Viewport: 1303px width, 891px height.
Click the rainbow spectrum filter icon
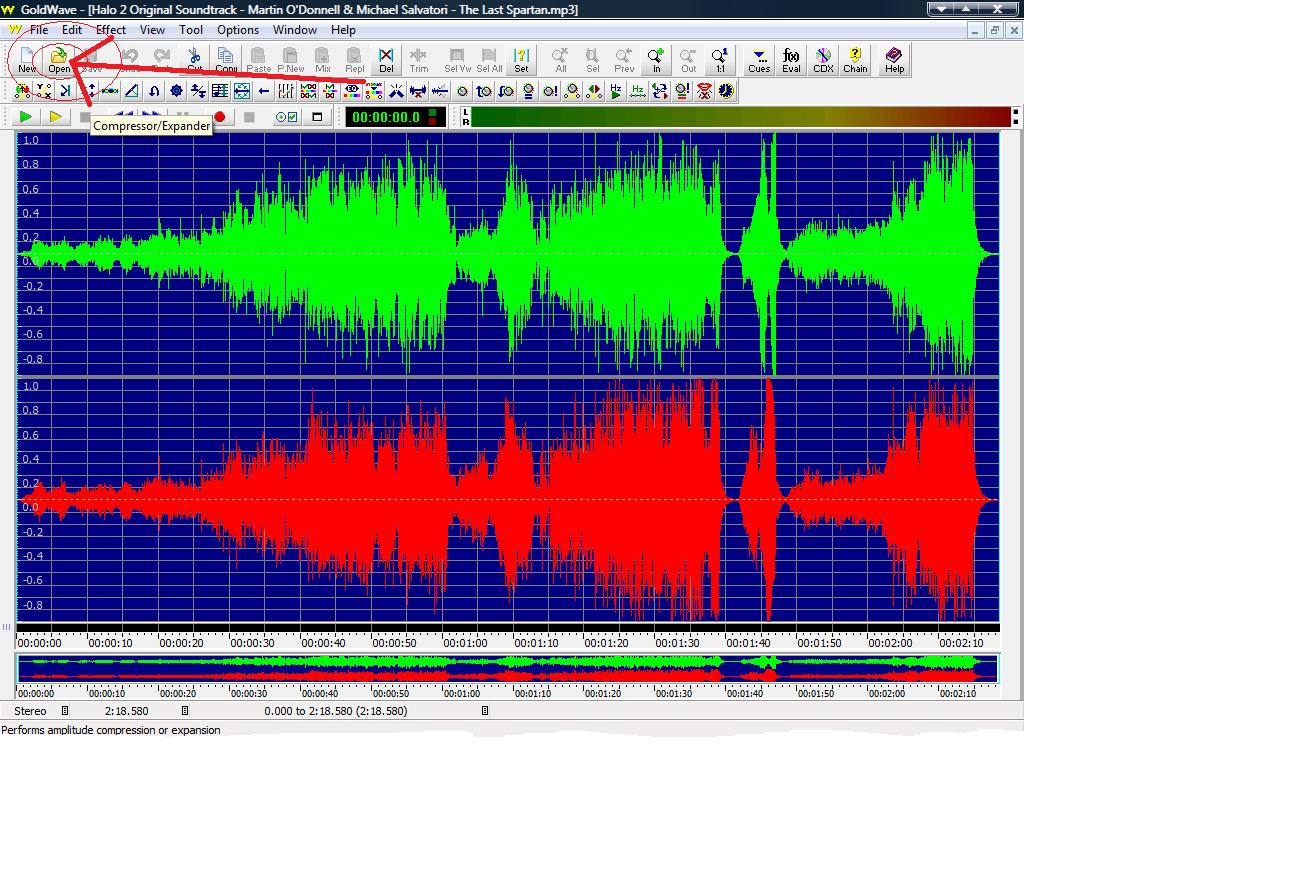(x=374, y=91)
